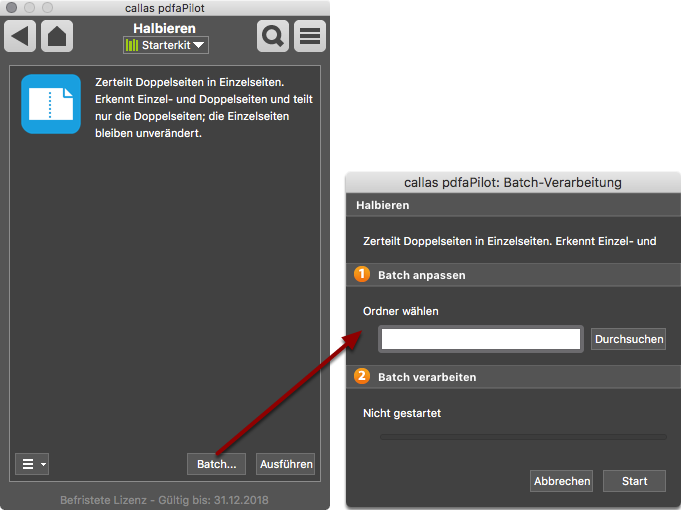Click the Nicht gestartet status text

tap(402, 413)
